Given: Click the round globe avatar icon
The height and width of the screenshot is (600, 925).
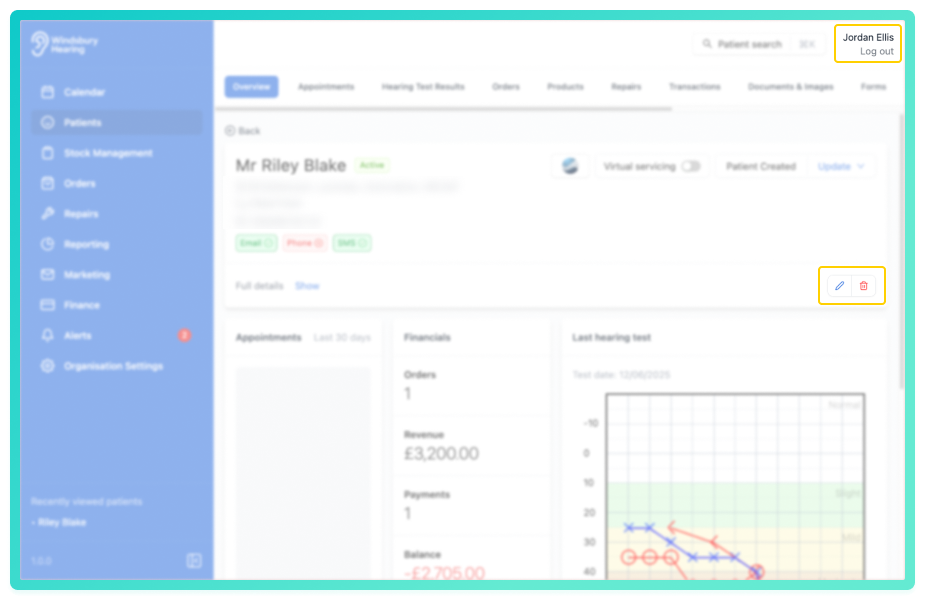Looking at the screenshot, I should (570, 166).
